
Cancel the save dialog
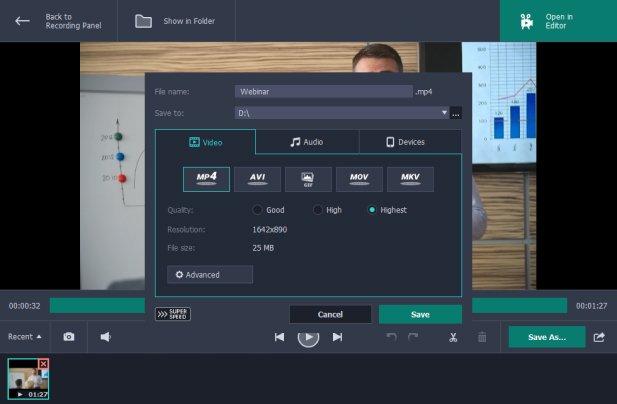pyautogui.click(x=330, y=314)
